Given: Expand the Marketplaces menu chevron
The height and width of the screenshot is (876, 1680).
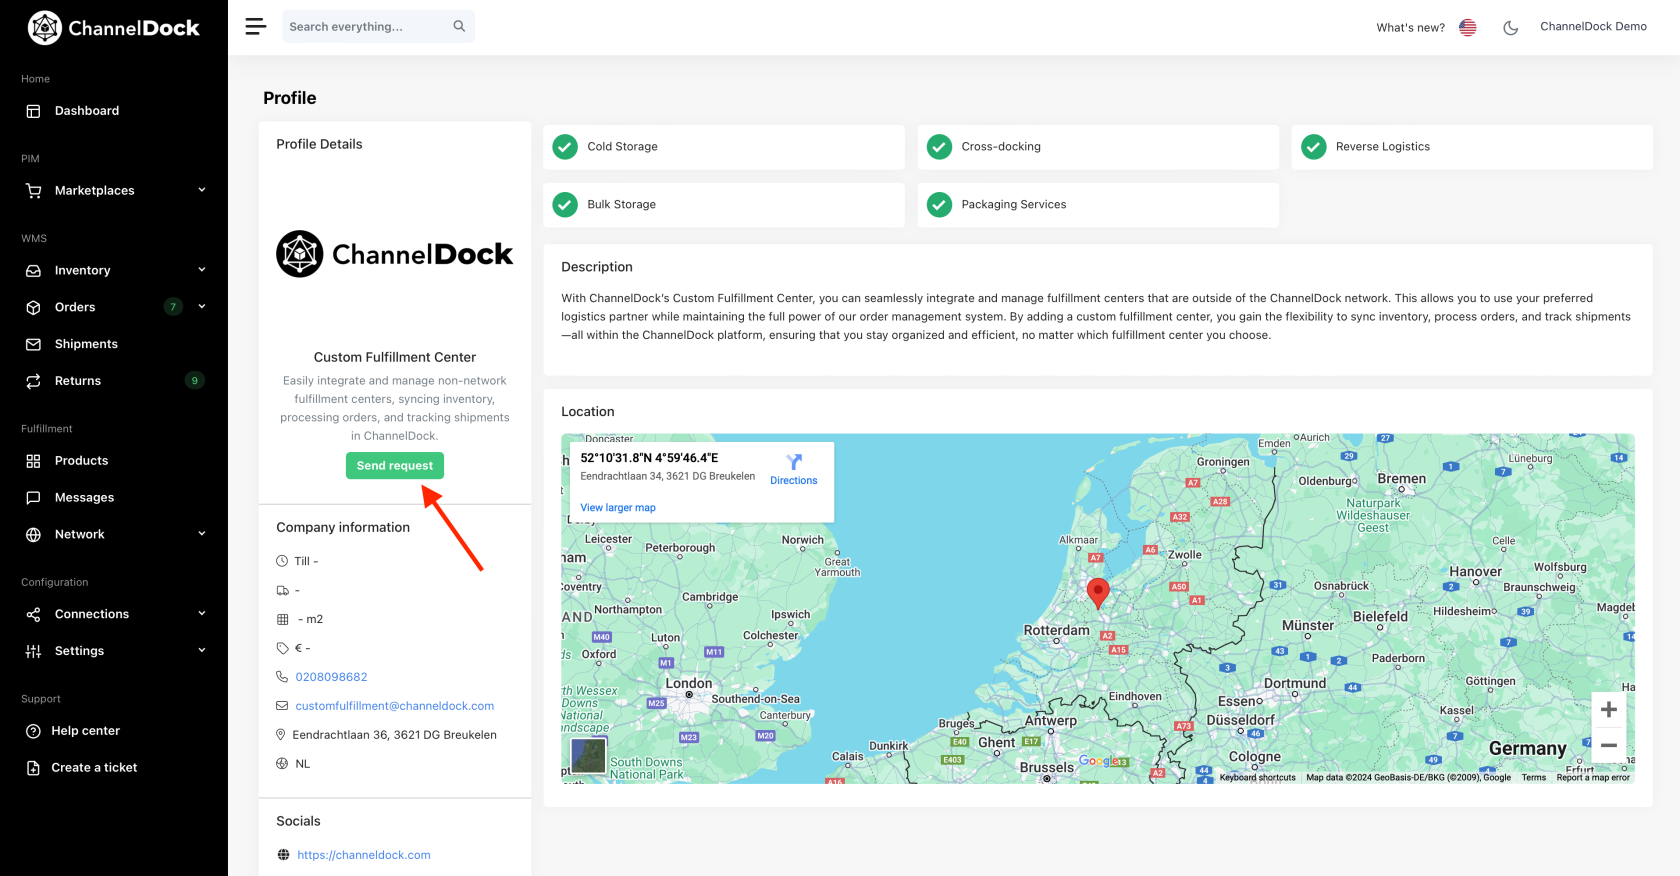Looking at the screenshot, I should point(202,190).
